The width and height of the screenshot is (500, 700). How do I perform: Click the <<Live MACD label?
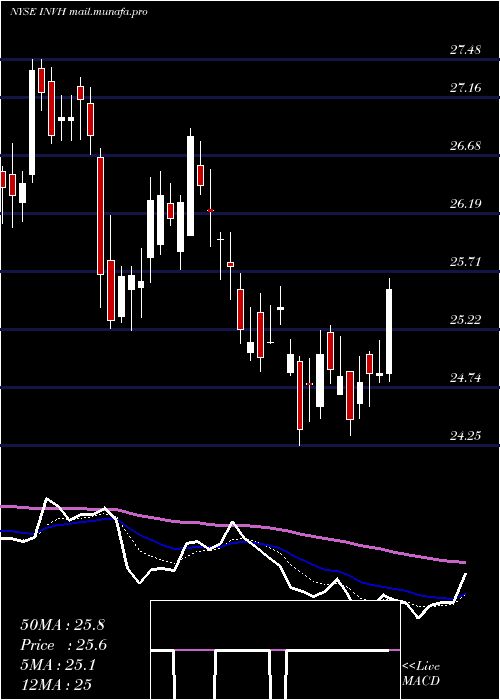[x=421, y=673]
